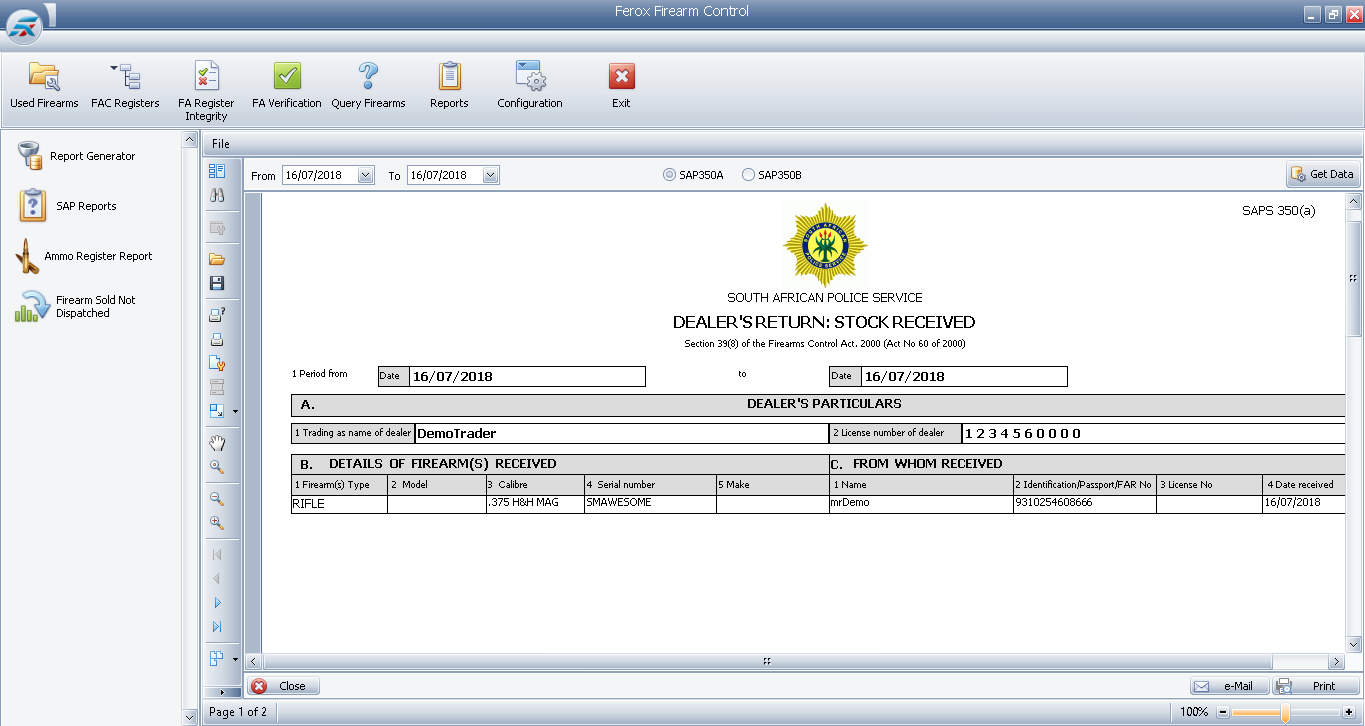Screen dimensions: 1365x726
Task: Expand the preview toolbar overflow arrow
Action: coord(222,692)
